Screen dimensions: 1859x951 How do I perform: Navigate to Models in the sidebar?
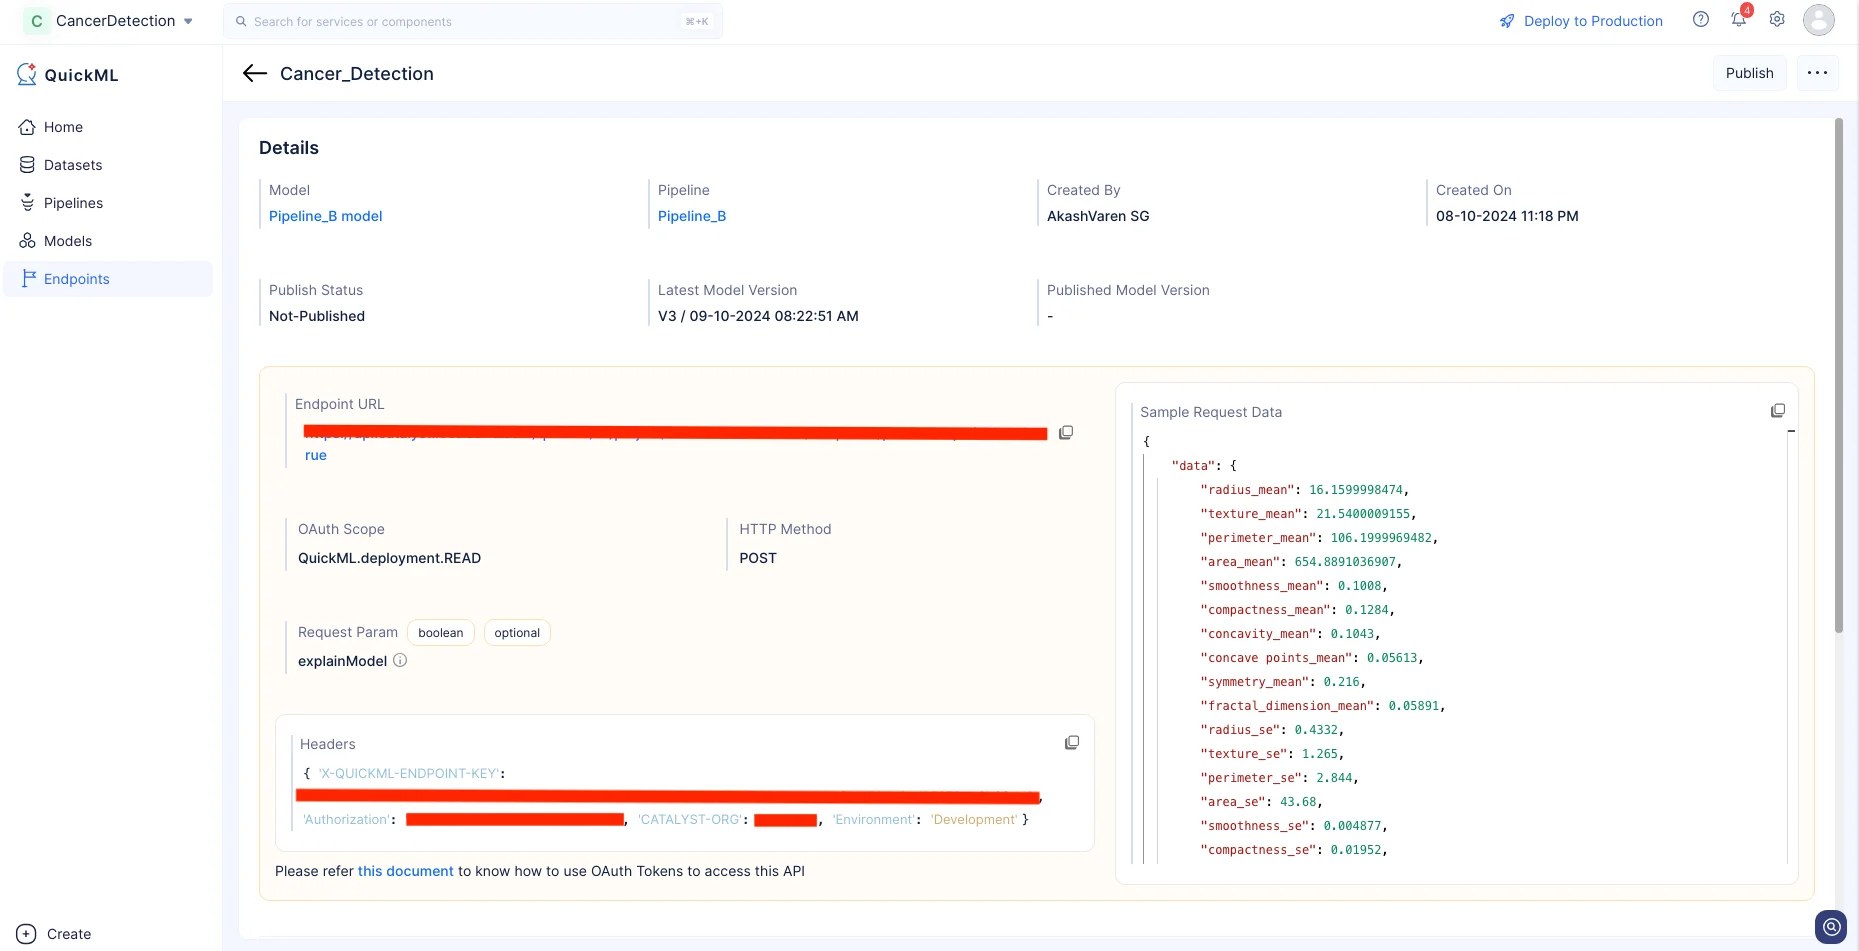[67, 241]
